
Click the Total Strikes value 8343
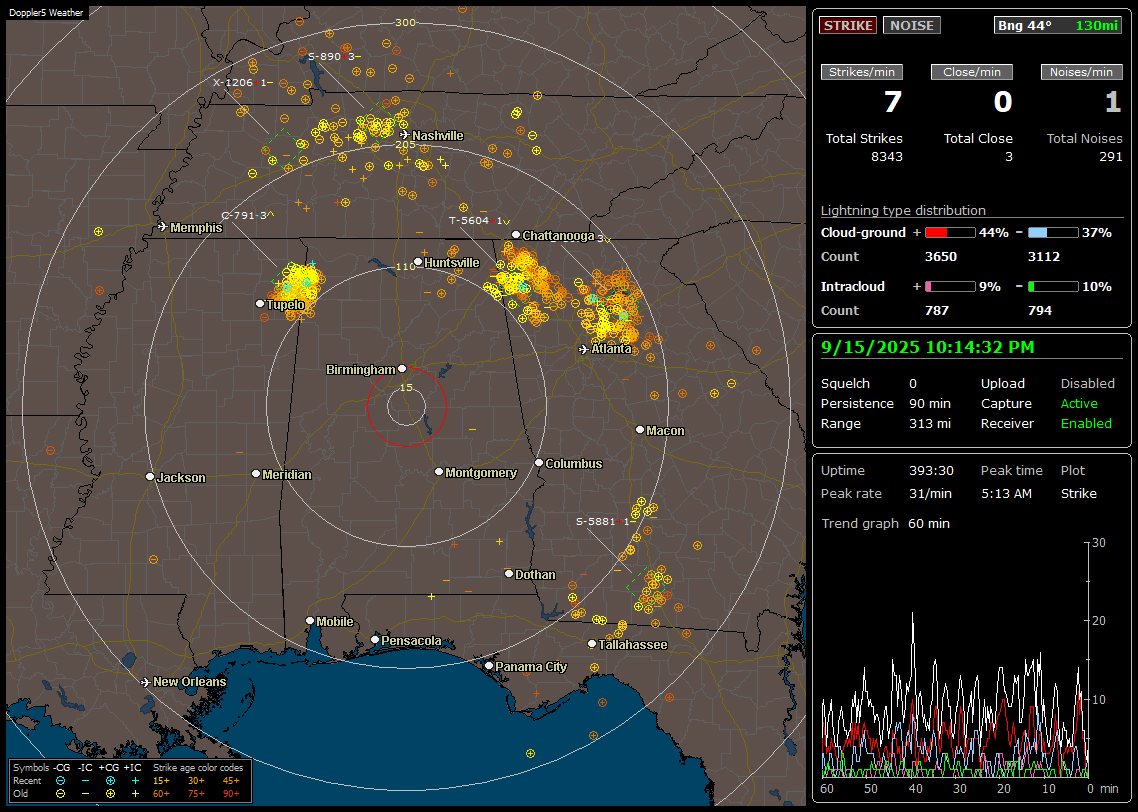pyautogui.click(x=887, y=157)
